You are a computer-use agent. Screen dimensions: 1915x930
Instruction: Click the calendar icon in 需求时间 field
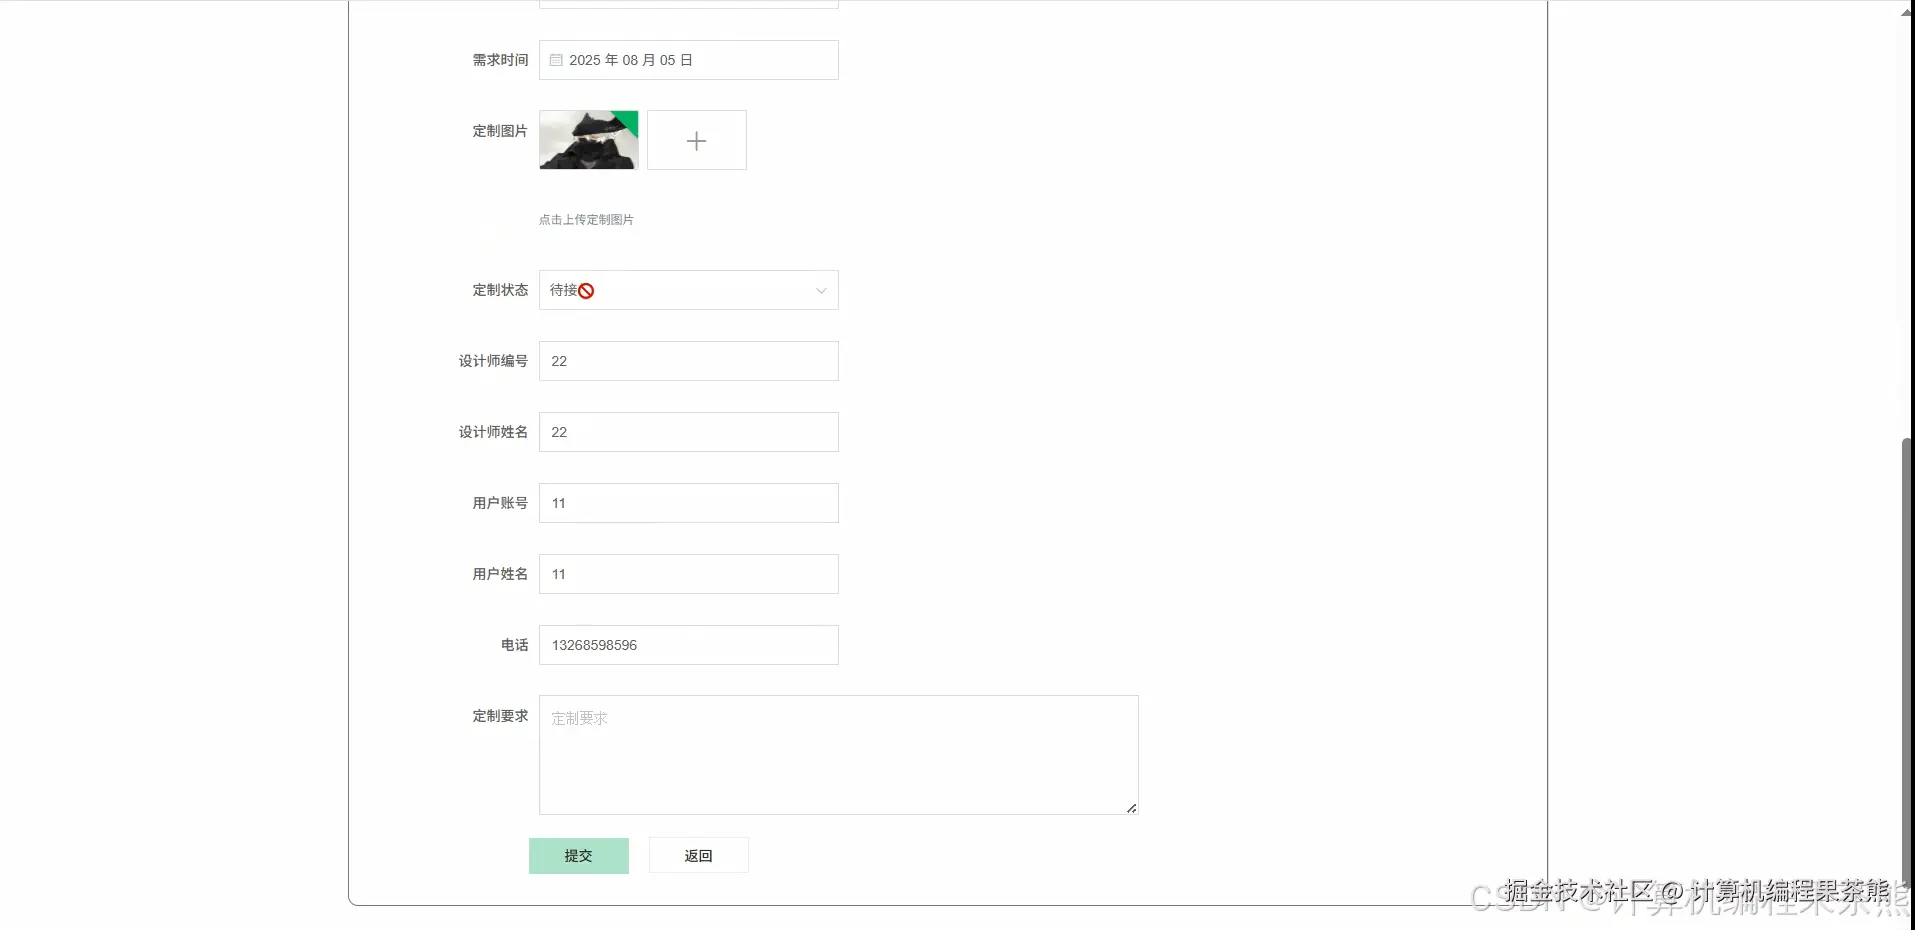pyautogui.click(x=555, y=59)
